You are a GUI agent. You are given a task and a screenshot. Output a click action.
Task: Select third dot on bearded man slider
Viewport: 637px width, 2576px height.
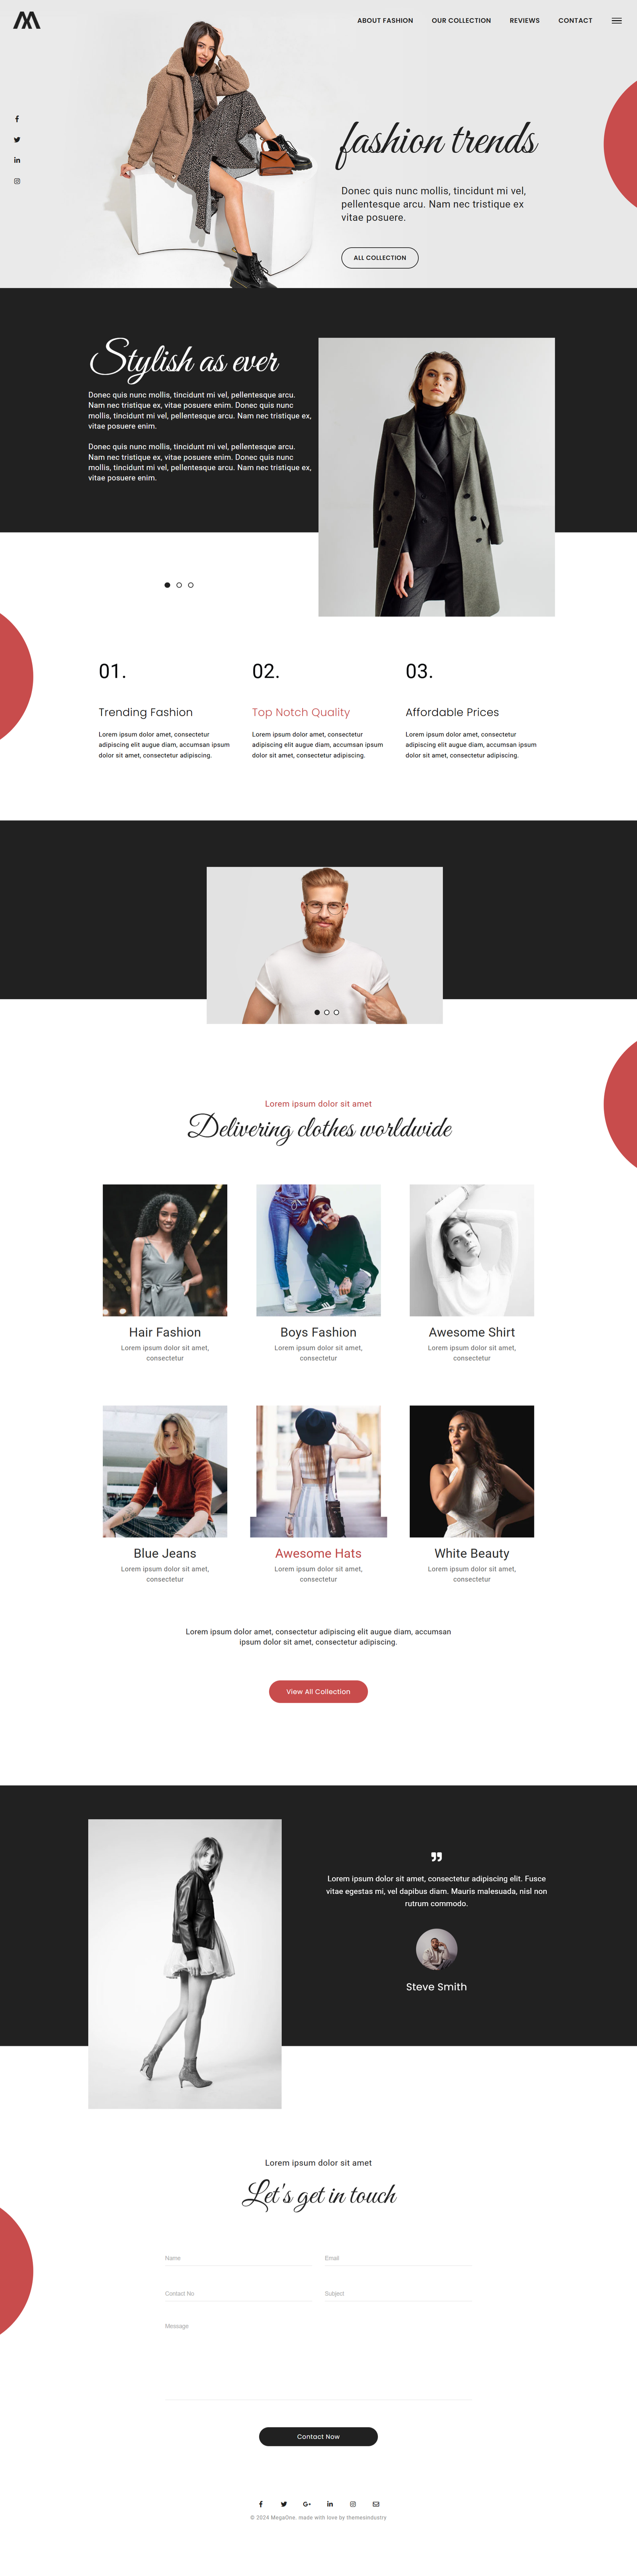pos(336,1012)
